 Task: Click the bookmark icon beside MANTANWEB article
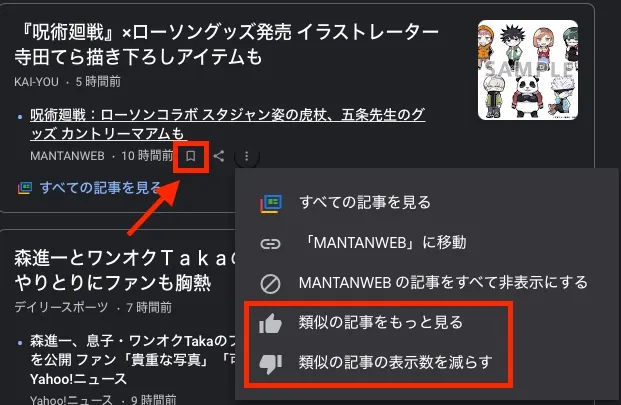[x=190, y=156]
